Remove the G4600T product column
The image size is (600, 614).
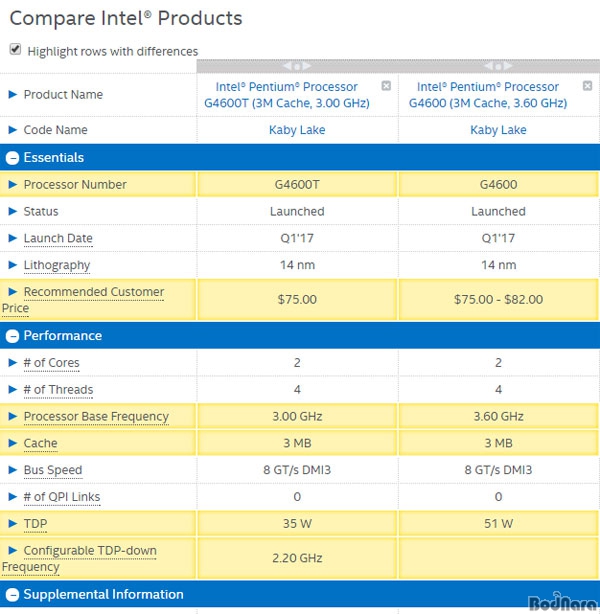386,86
